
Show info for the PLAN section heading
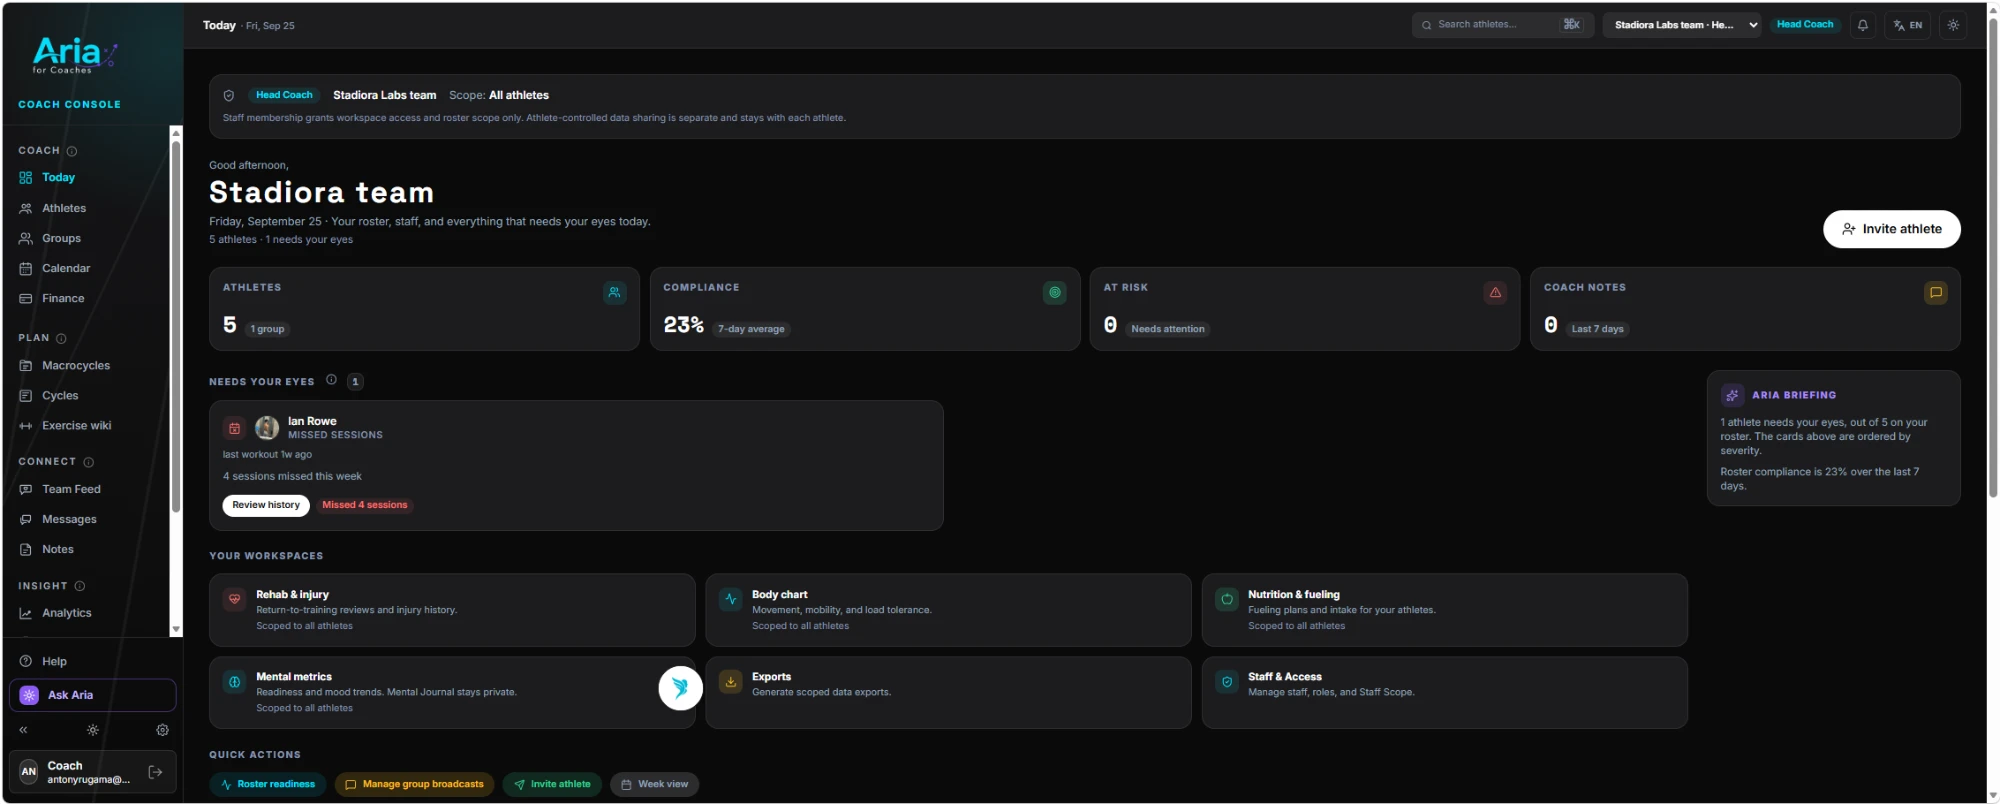pos(61,338)
